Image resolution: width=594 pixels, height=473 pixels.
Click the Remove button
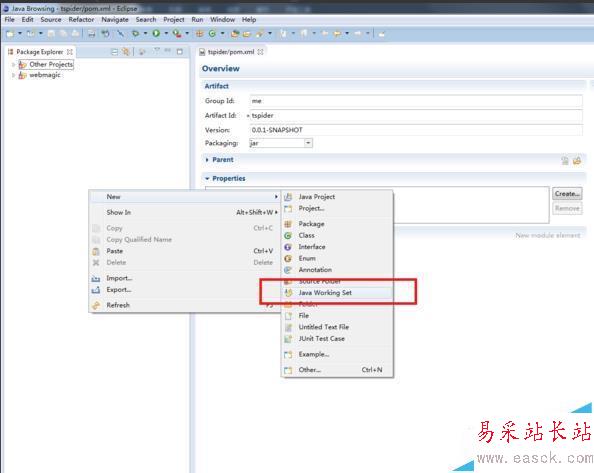[567, 208]
